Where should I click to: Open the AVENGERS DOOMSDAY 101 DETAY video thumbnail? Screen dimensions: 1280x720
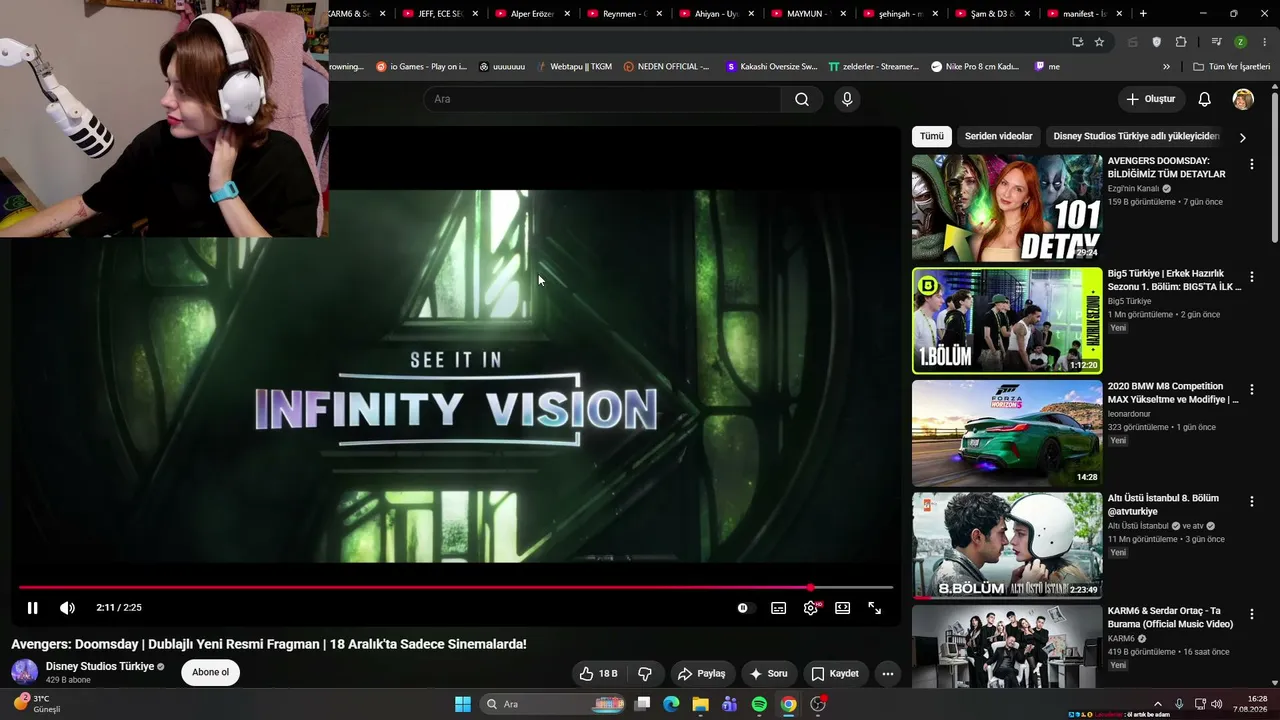tap(1007, 208)
